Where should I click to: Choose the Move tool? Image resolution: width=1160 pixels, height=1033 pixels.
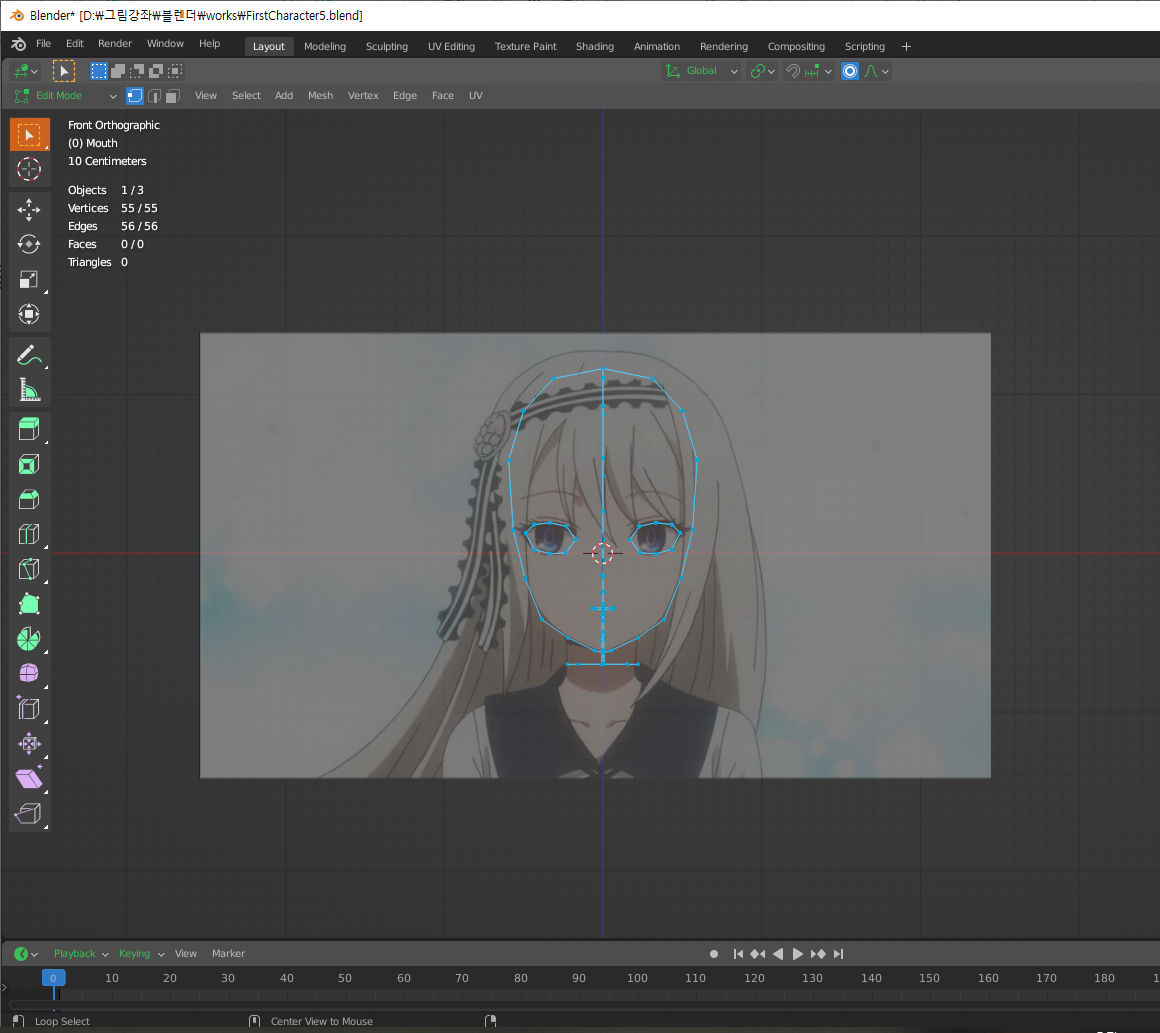tap(30, 210)
